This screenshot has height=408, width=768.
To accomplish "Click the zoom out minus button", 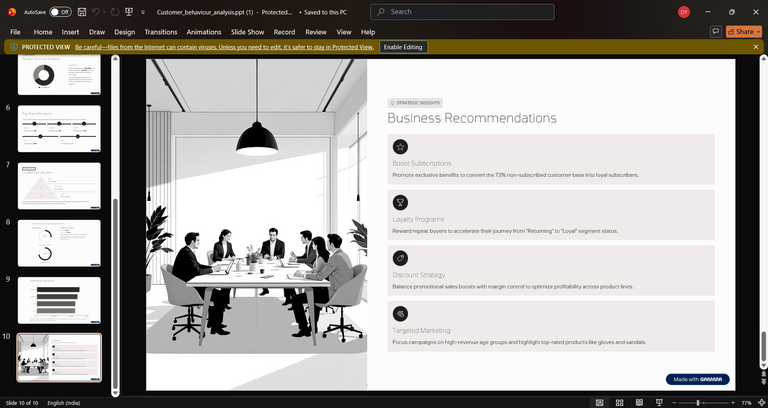I will [x=674, y=403].
